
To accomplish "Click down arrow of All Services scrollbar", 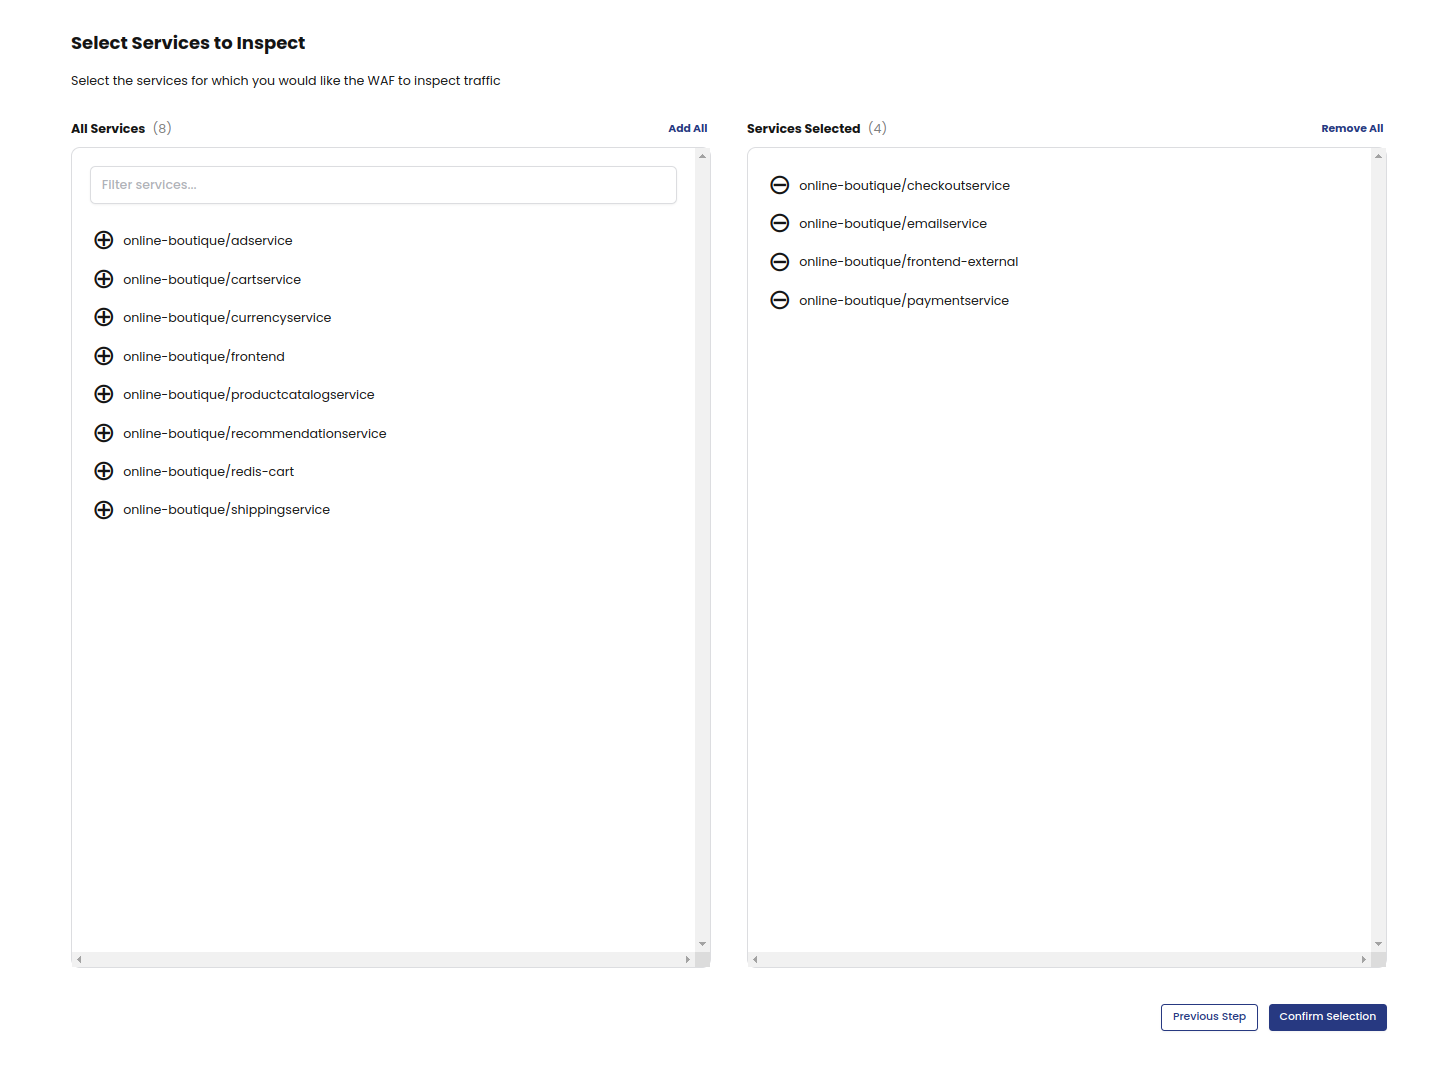I will 703,944.
